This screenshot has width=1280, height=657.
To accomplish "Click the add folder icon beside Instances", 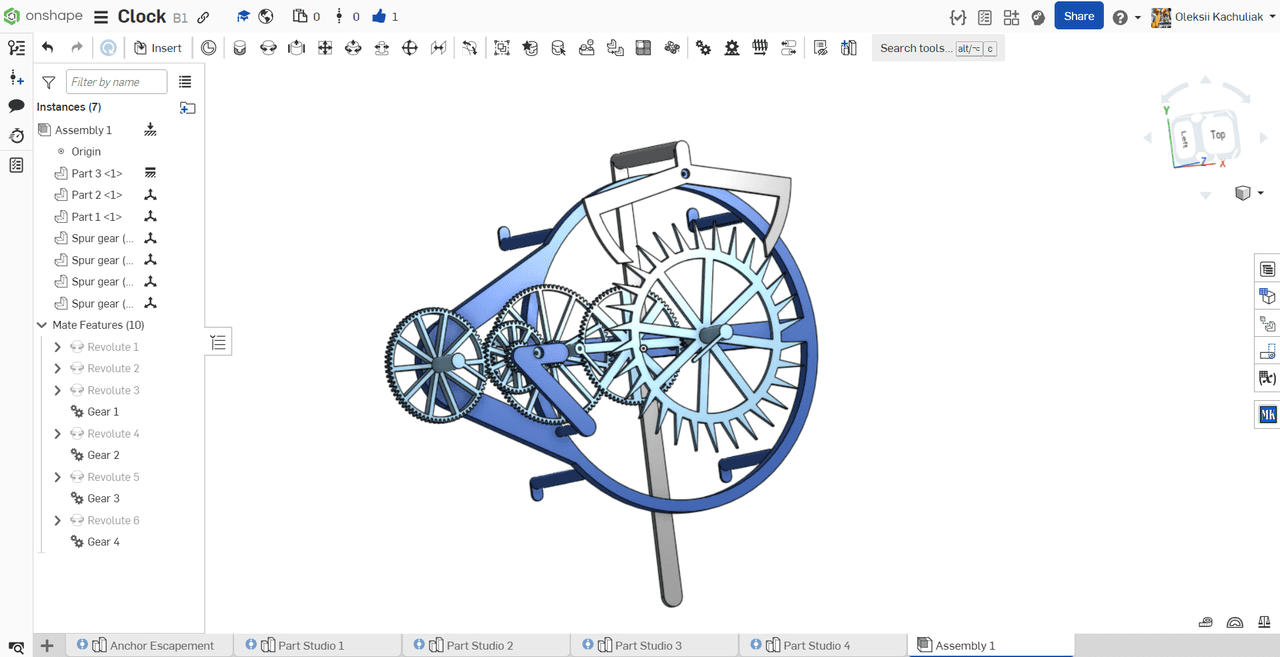I will 187,108.
